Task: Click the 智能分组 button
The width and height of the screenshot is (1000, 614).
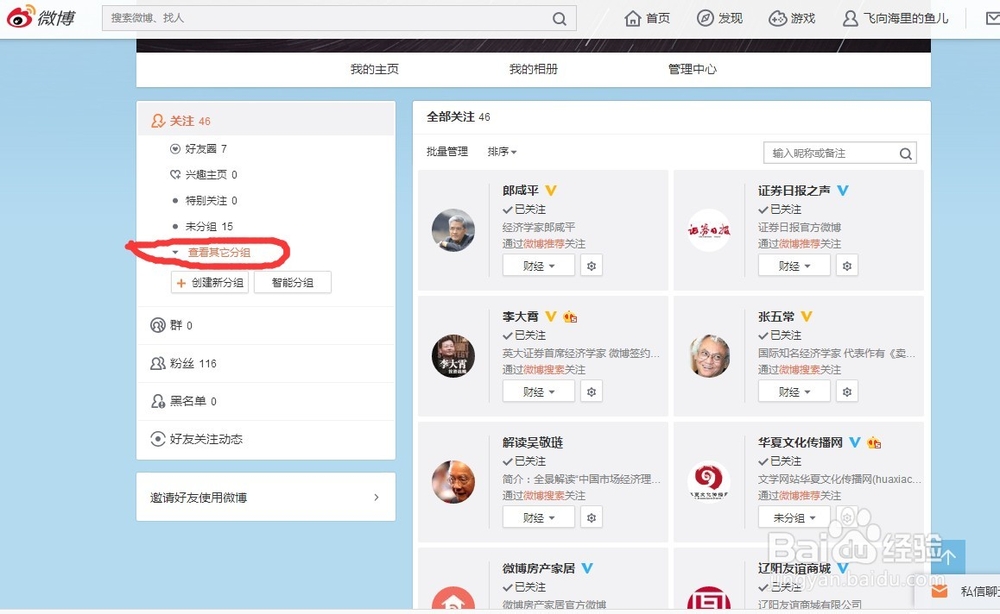Action: [x=293, y=282]
